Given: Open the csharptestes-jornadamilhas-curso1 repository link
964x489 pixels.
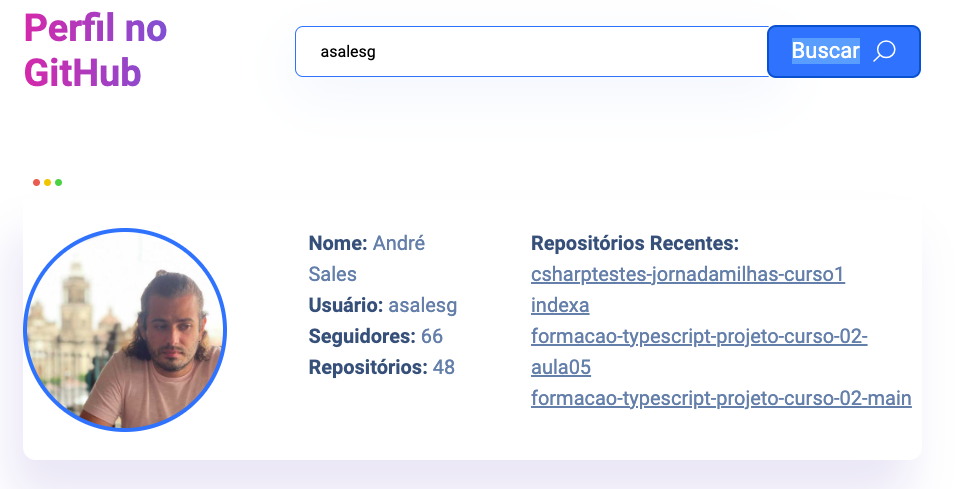Looking at the screenshot, I should click(x=687, y=274).
